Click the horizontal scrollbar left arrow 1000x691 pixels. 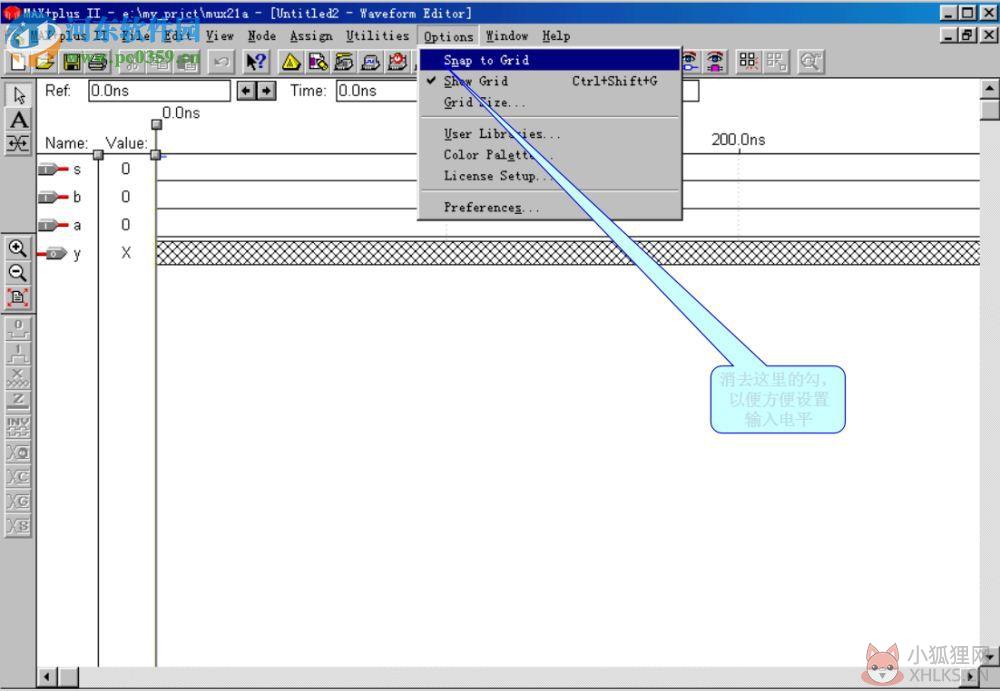(47, 677)
